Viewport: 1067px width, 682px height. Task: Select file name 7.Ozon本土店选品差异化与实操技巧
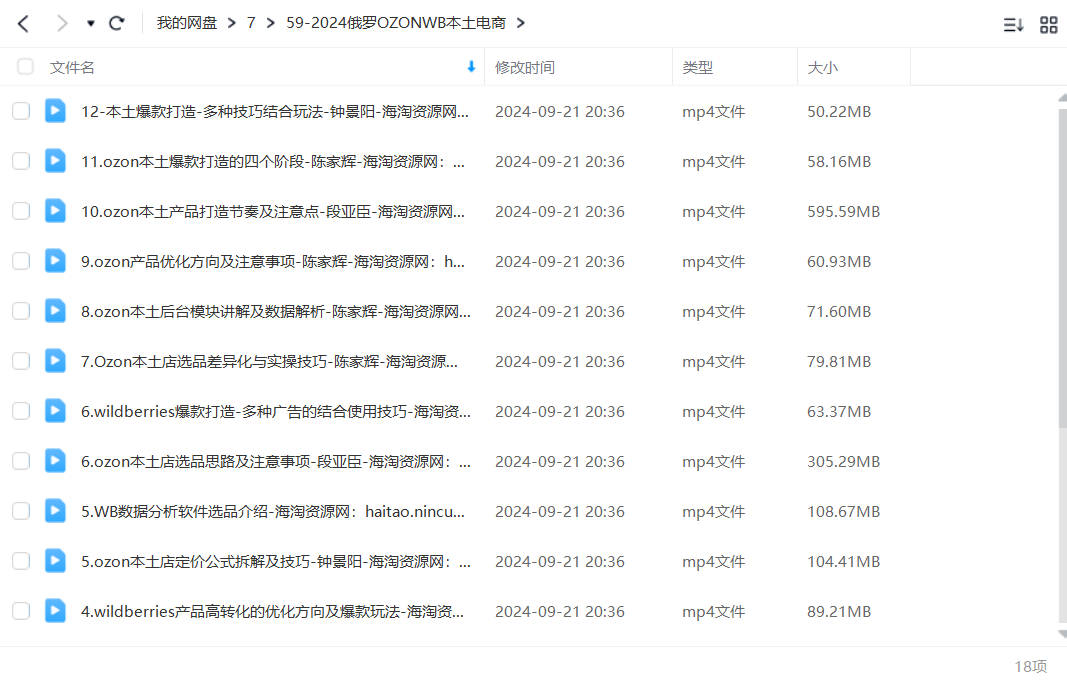point(269,361)
